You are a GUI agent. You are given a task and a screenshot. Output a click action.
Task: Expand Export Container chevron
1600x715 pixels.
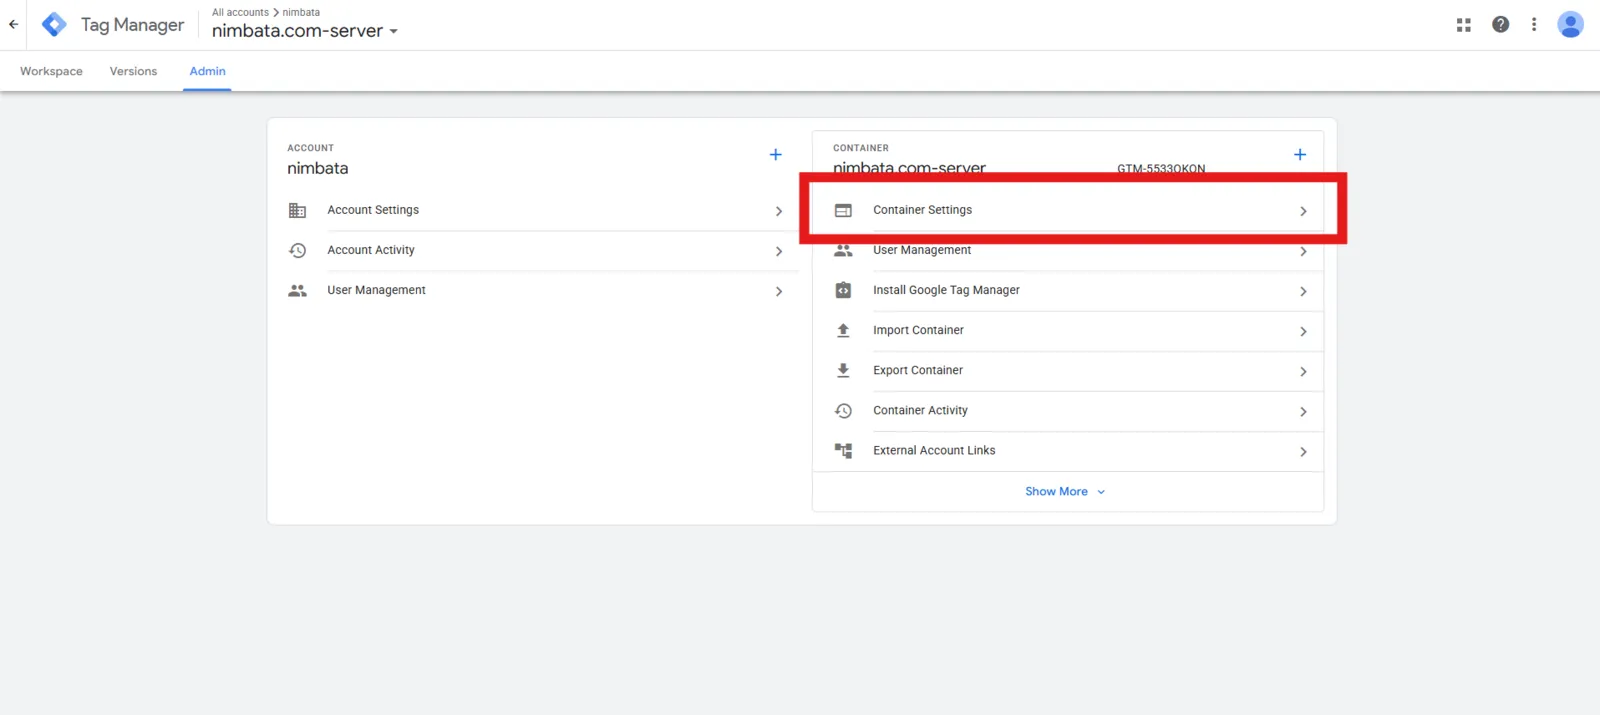[x=1303, y=371]
